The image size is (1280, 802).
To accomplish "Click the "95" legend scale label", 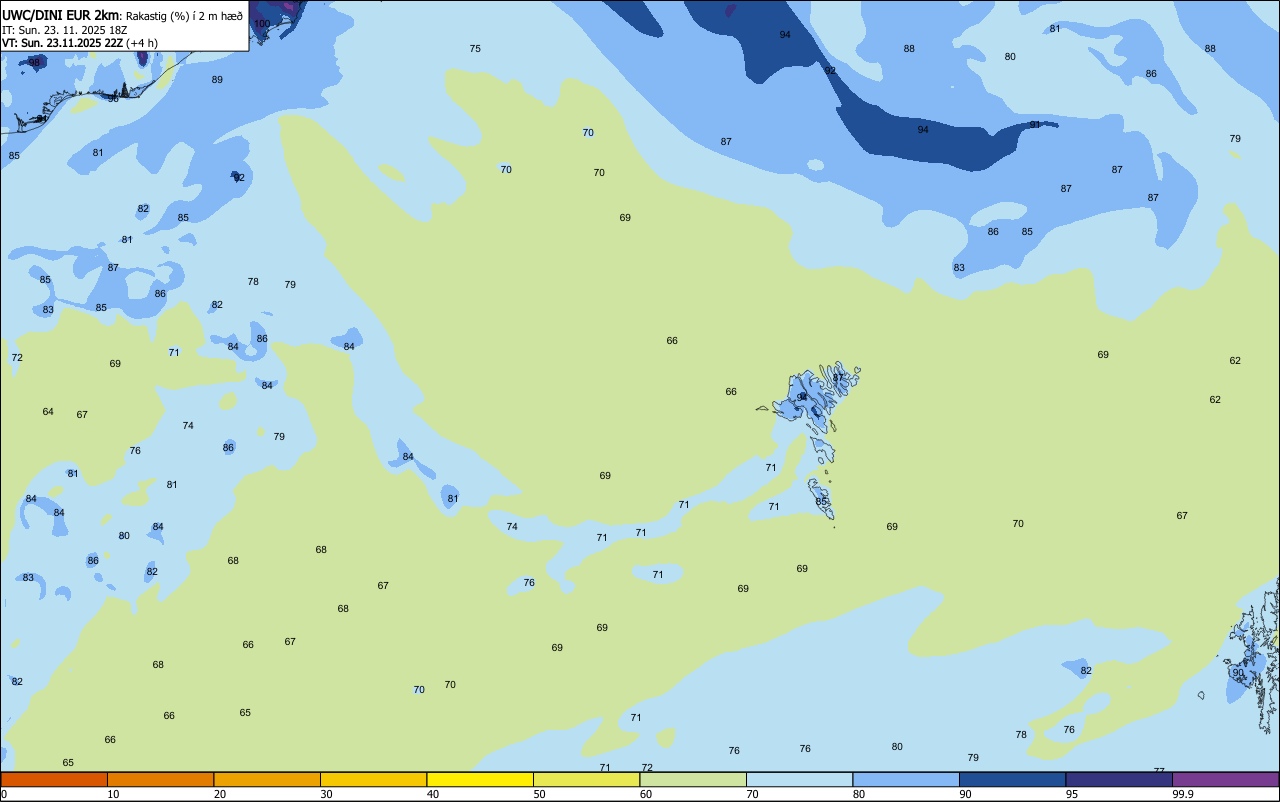I will click(1072, 795).
